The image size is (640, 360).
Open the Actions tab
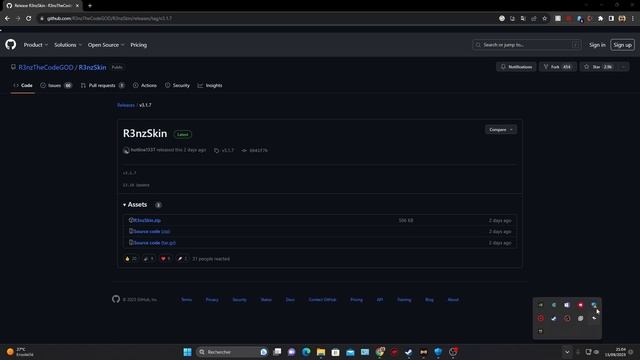click(145, 85)
